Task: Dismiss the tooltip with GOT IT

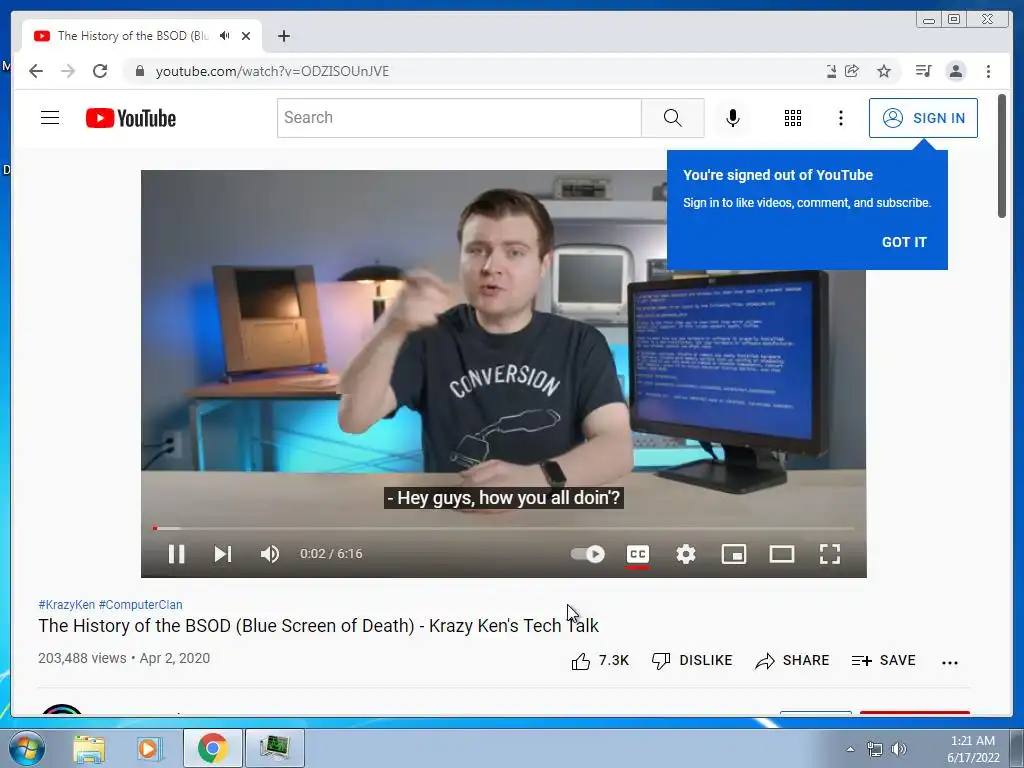Action: pos(904,242)
